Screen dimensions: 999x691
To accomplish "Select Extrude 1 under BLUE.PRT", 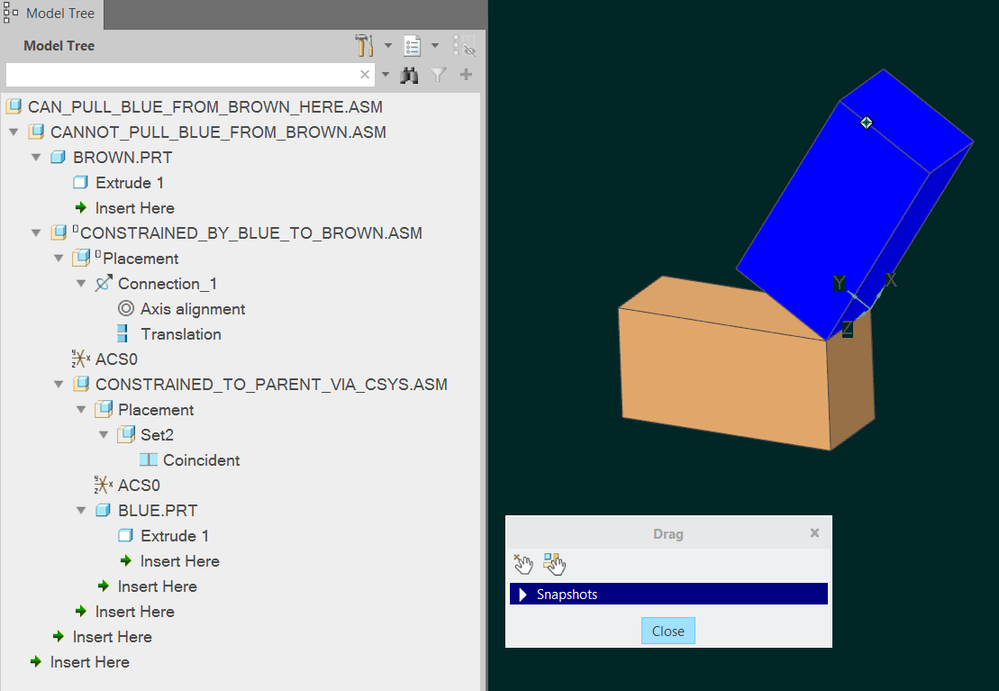I will pyautogui.click(x=175, y=536).
